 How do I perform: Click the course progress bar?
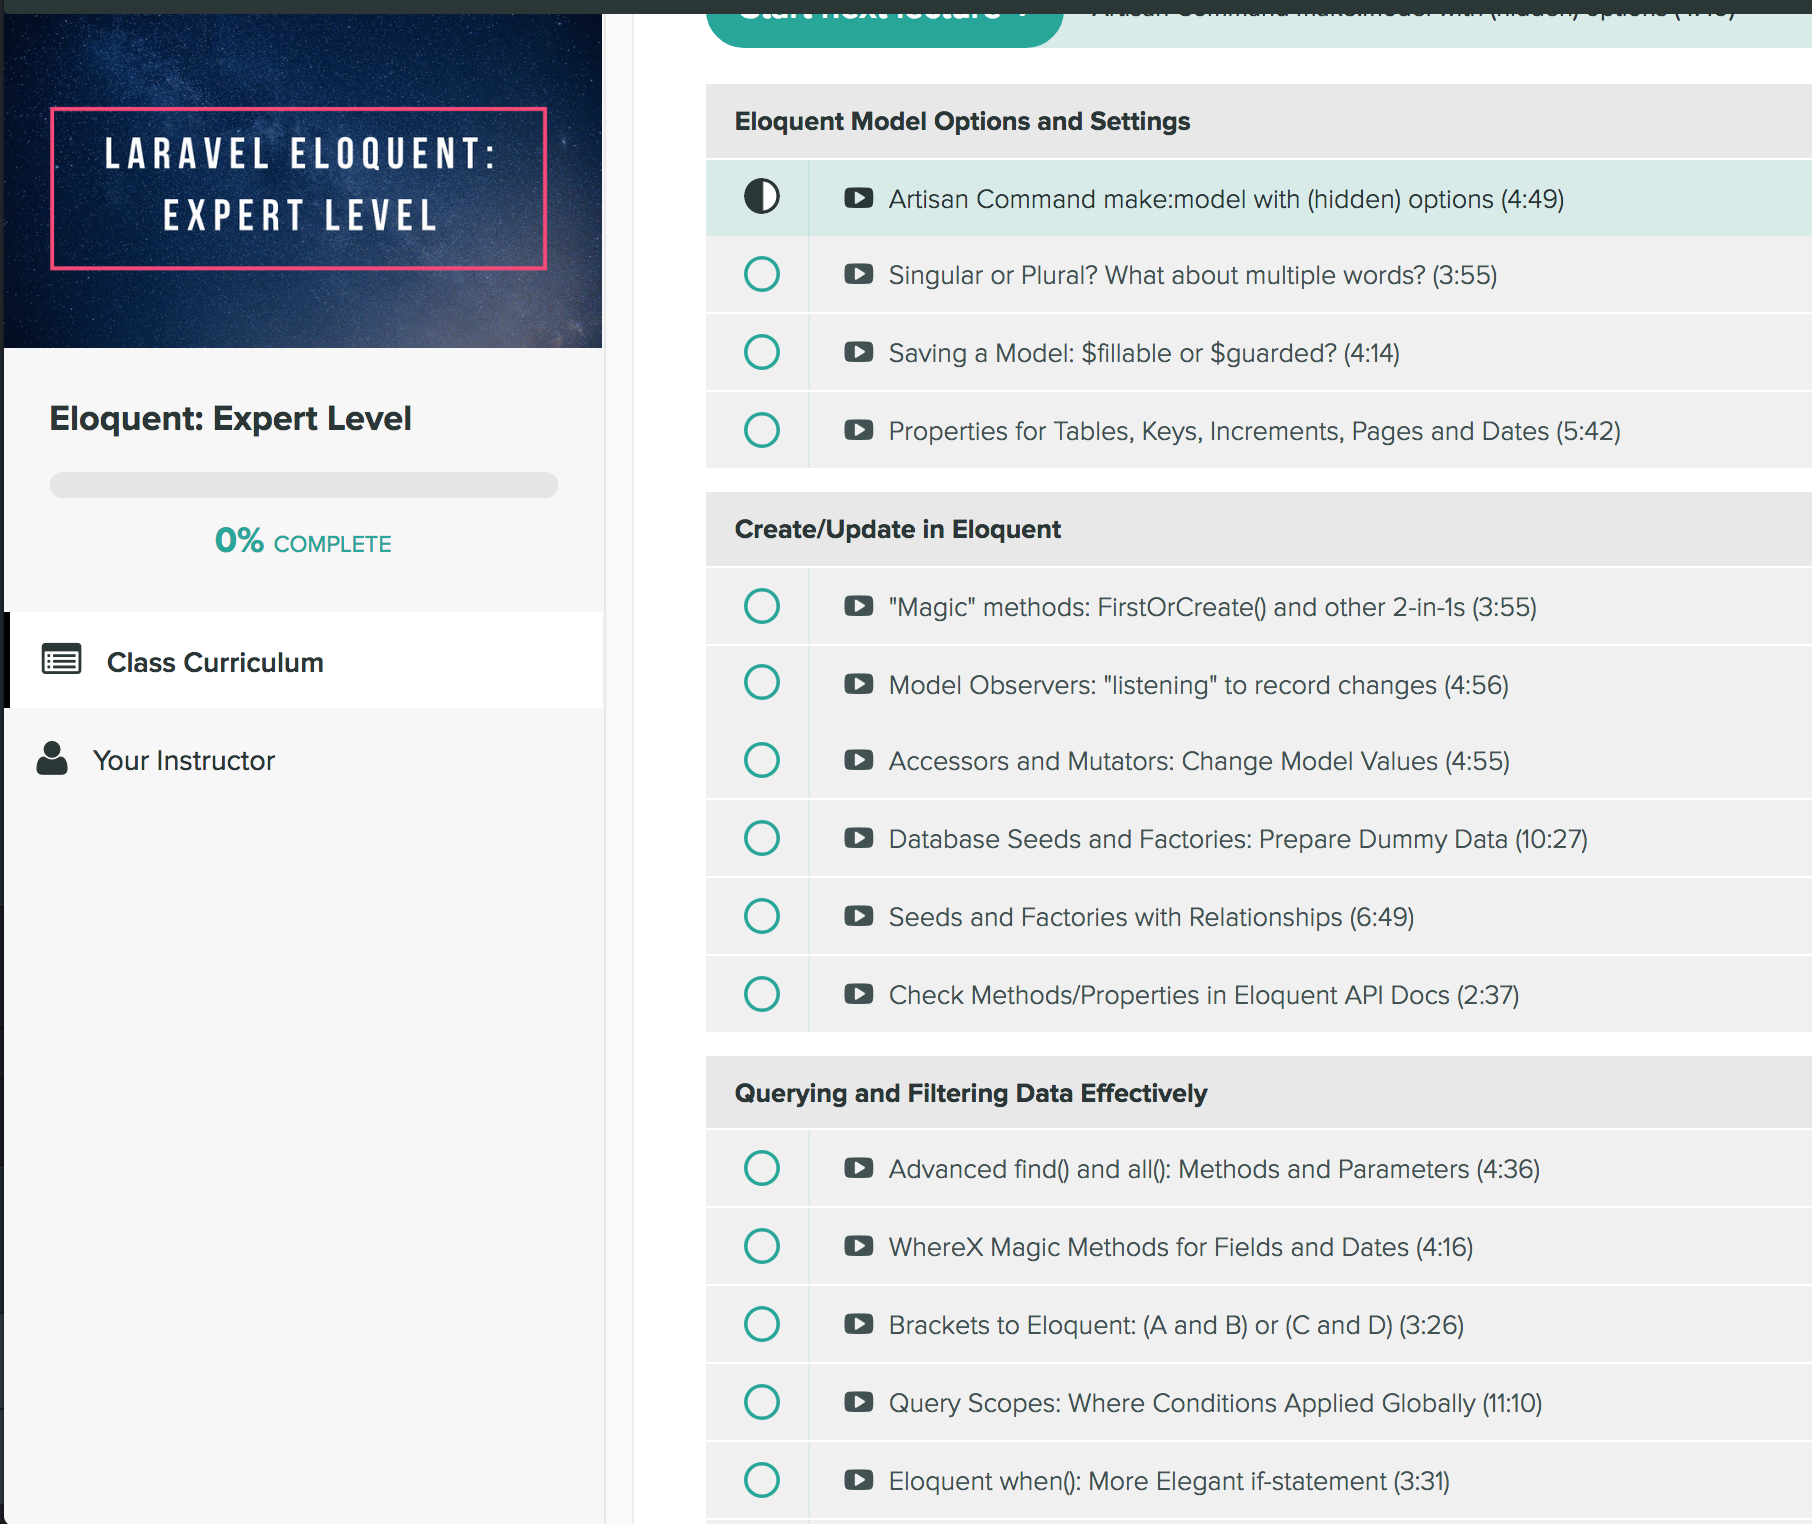pos(304,485)
